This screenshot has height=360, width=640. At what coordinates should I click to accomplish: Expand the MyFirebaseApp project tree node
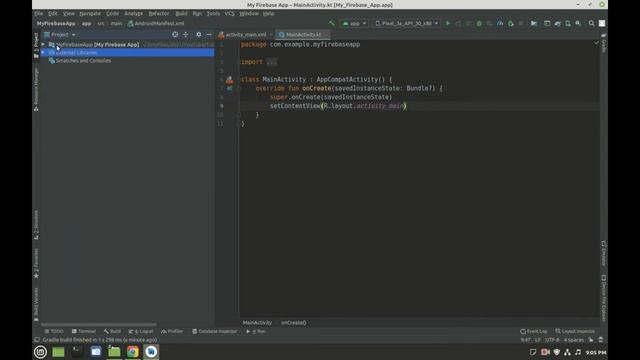[x=43, y=44]
